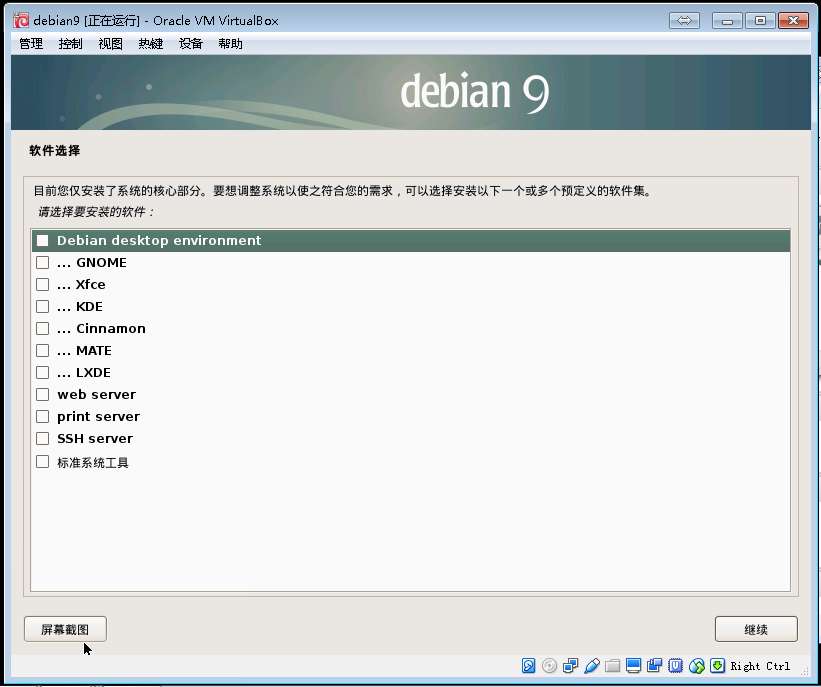Screen dimensions: 821x687
Task: Click the optical drive status icon
Action: 549,666
